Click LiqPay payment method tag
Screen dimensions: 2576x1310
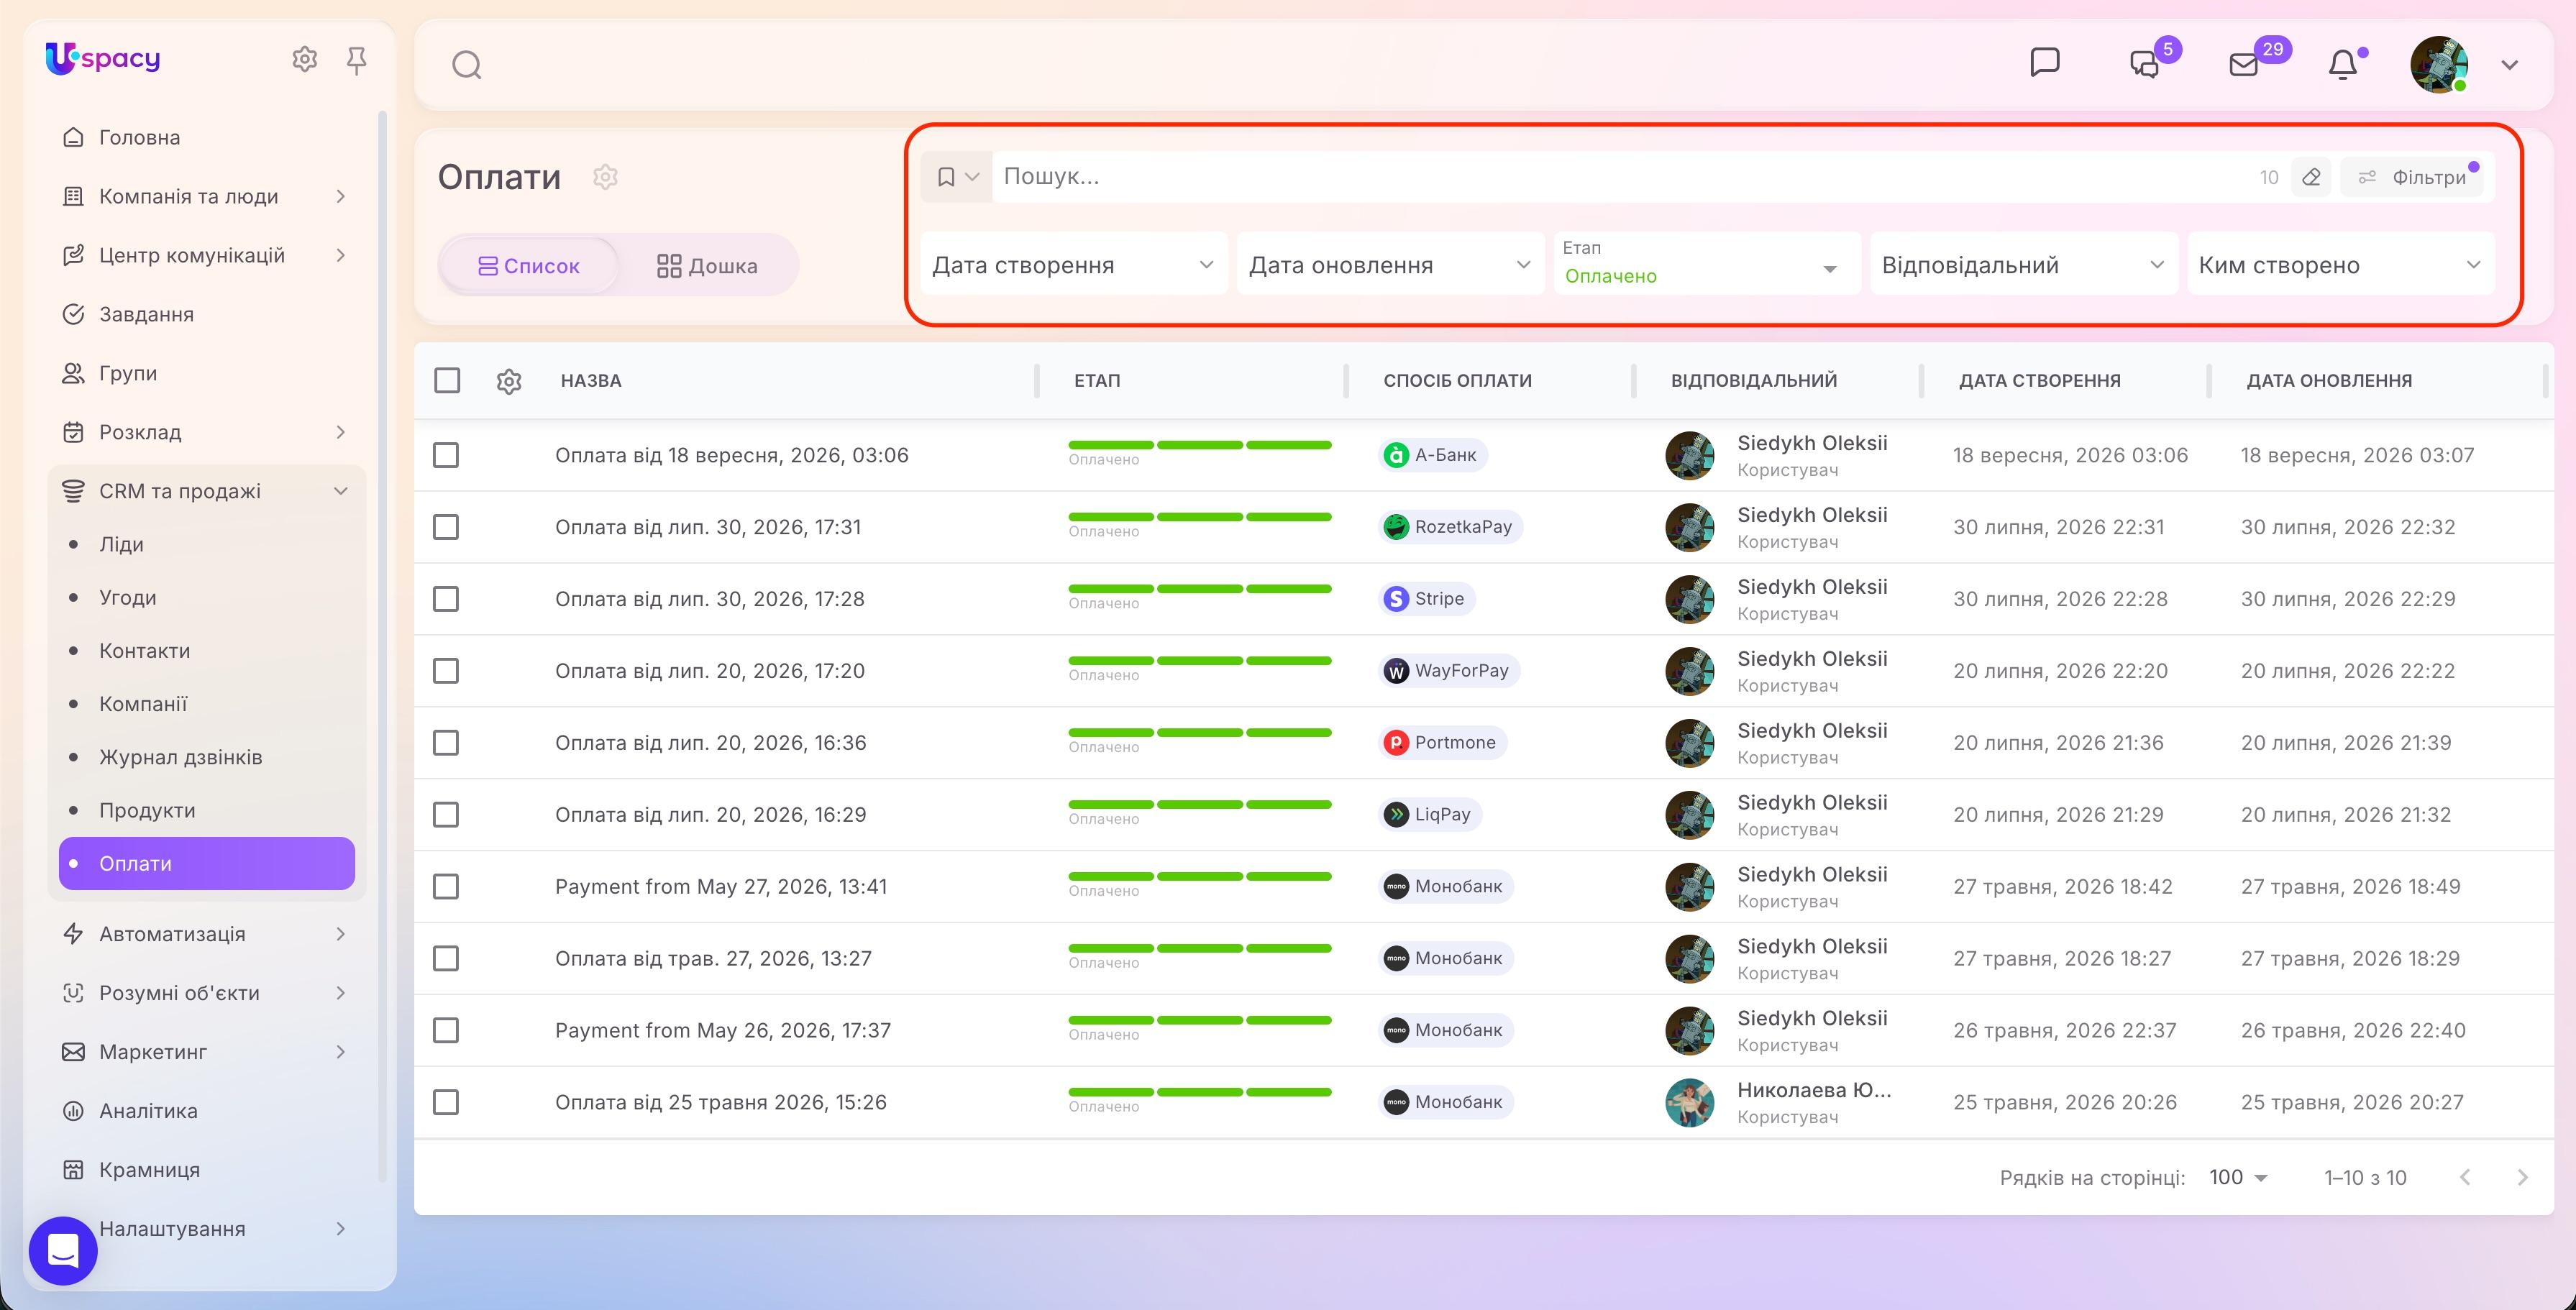coord(1430,815)
